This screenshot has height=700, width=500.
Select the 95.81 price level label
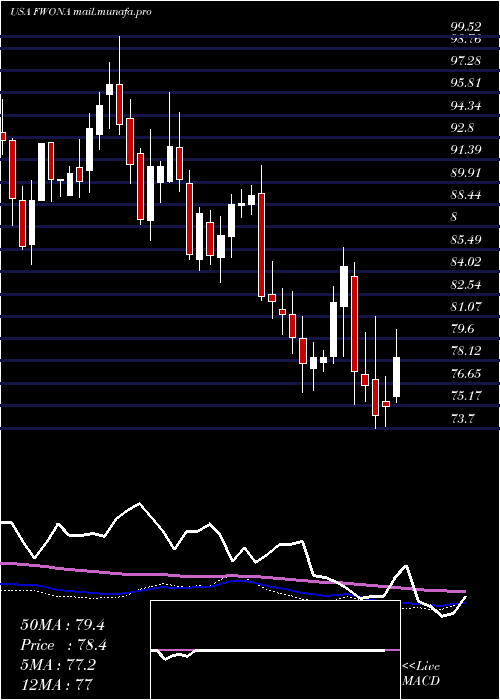click(x=466, y=83)
